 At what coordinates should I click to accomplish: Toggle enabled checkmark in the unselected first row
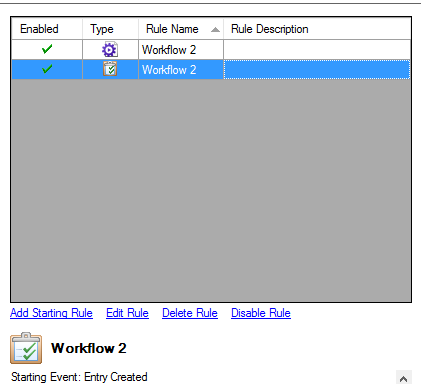[47, 49]
